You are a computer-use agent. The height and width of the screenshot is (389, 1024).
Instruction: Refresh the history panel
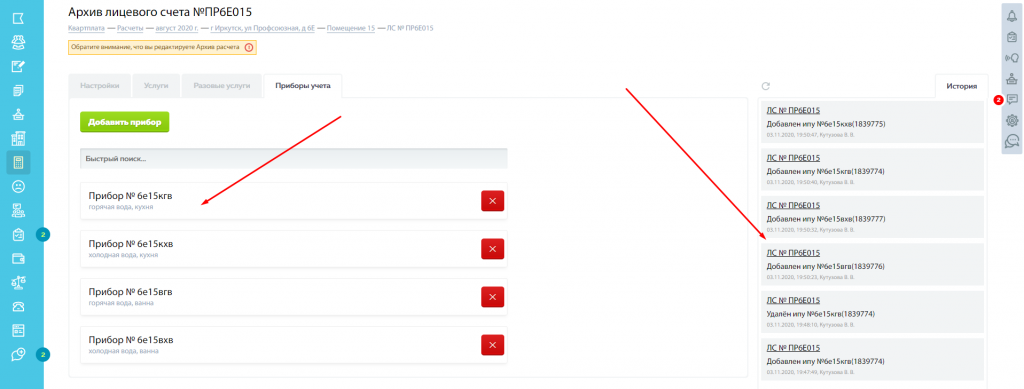point(766,86)
